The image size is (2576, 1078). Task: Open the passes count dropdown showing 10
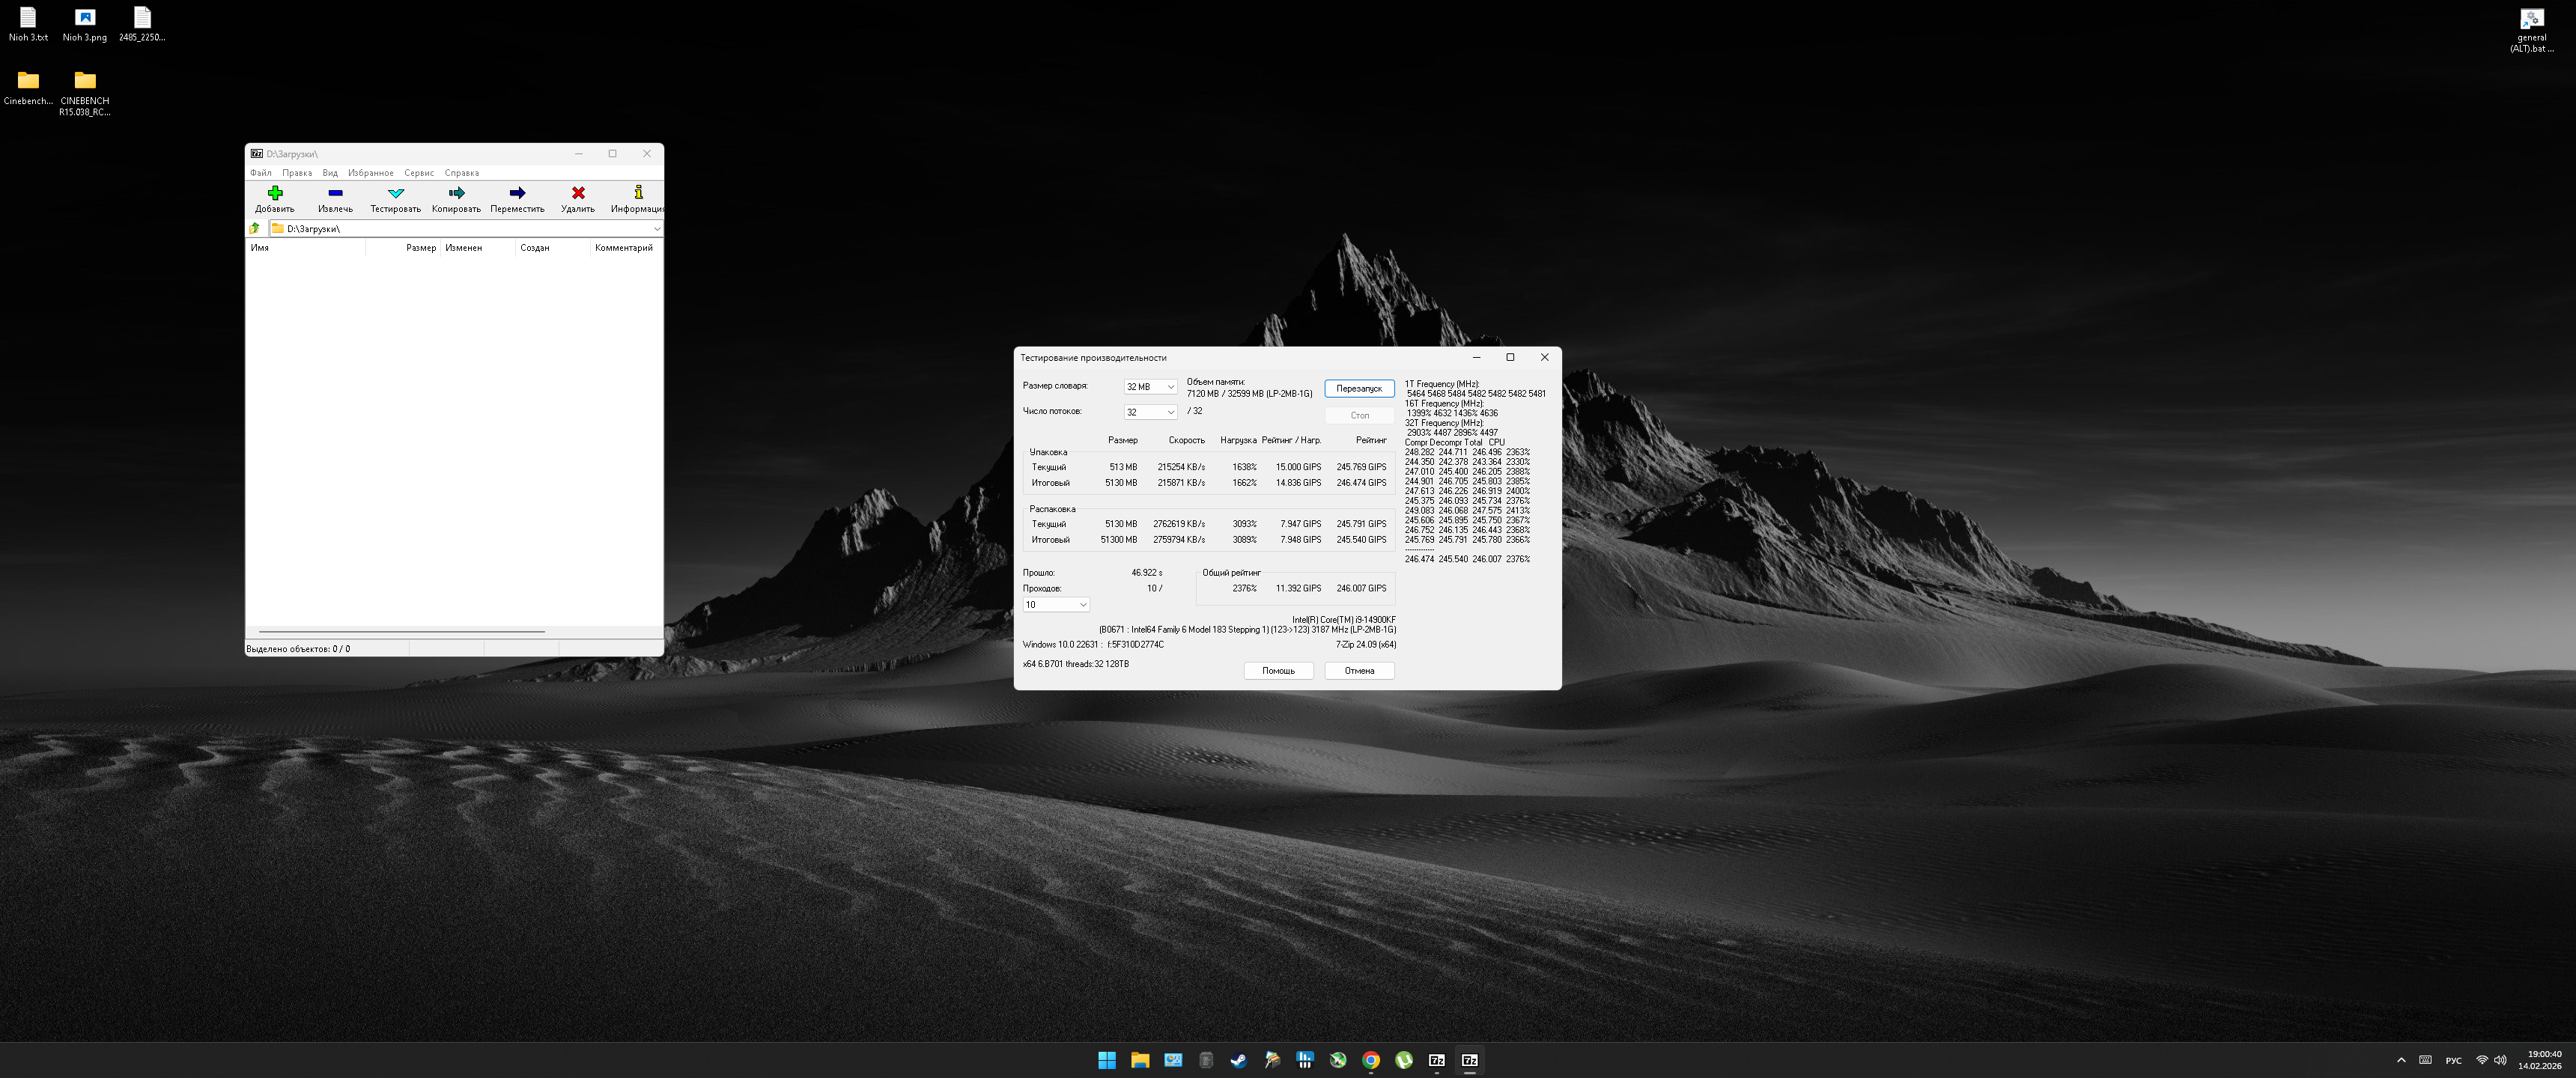click(1082, 605)
